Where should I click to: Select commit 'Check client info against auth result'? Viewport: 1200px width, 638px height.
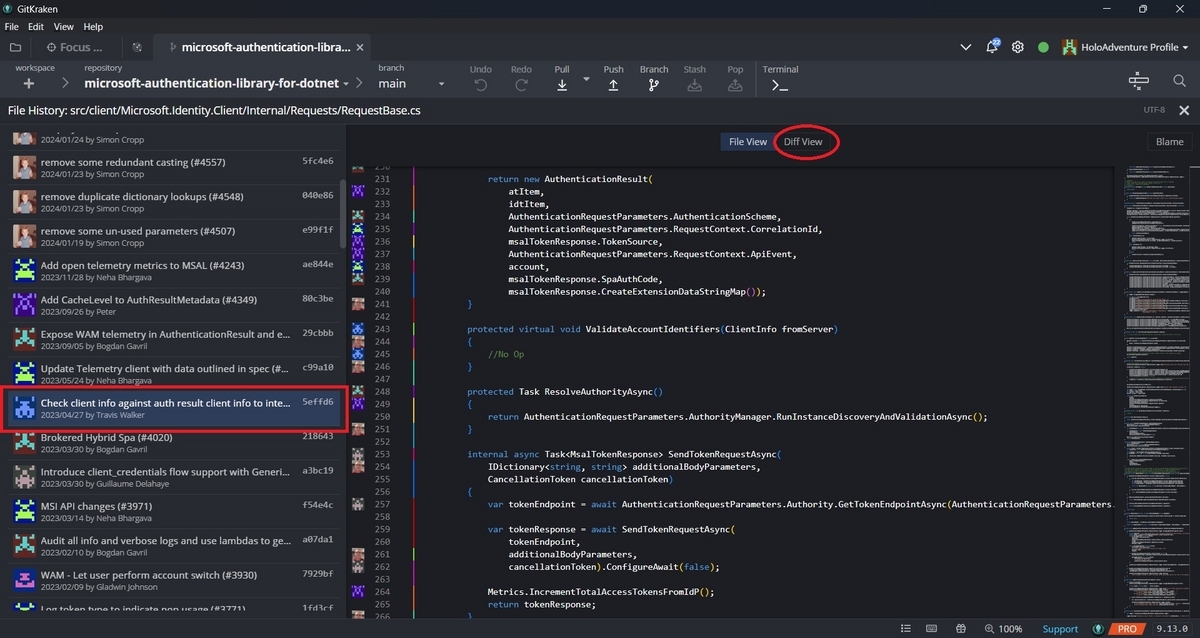coord(172,409)
